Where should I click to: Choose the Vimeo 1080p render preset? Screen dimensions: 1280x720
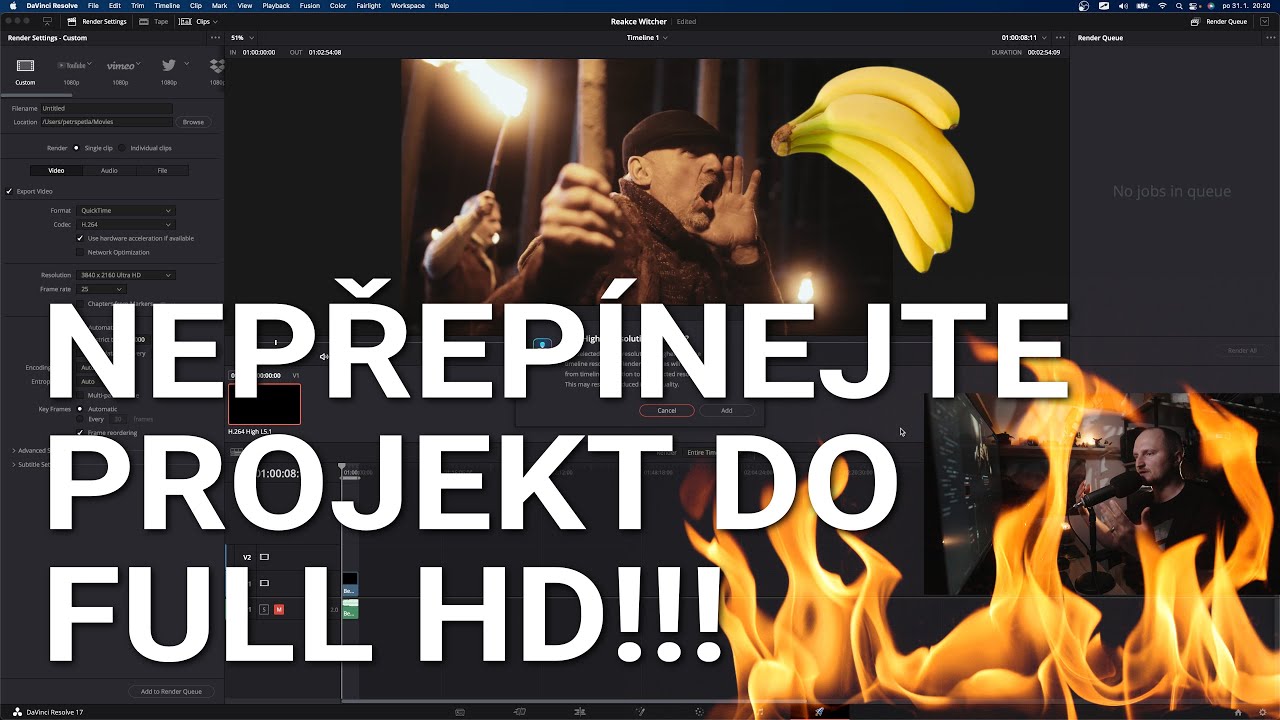tap(121, 66)
